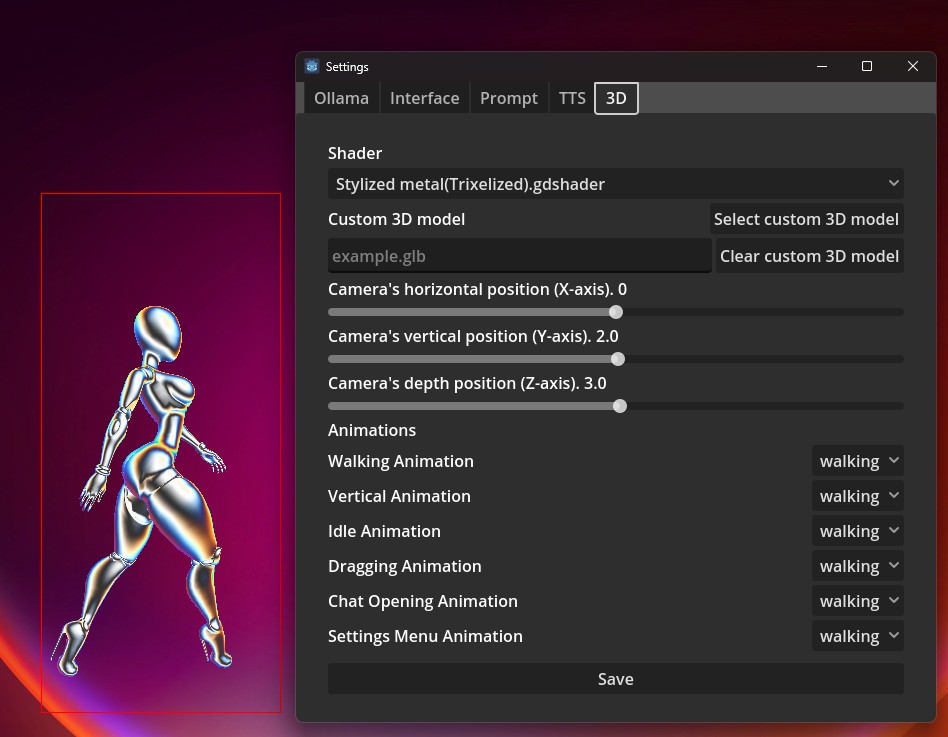
Task: Click the Save button
Action: (615, 679)
